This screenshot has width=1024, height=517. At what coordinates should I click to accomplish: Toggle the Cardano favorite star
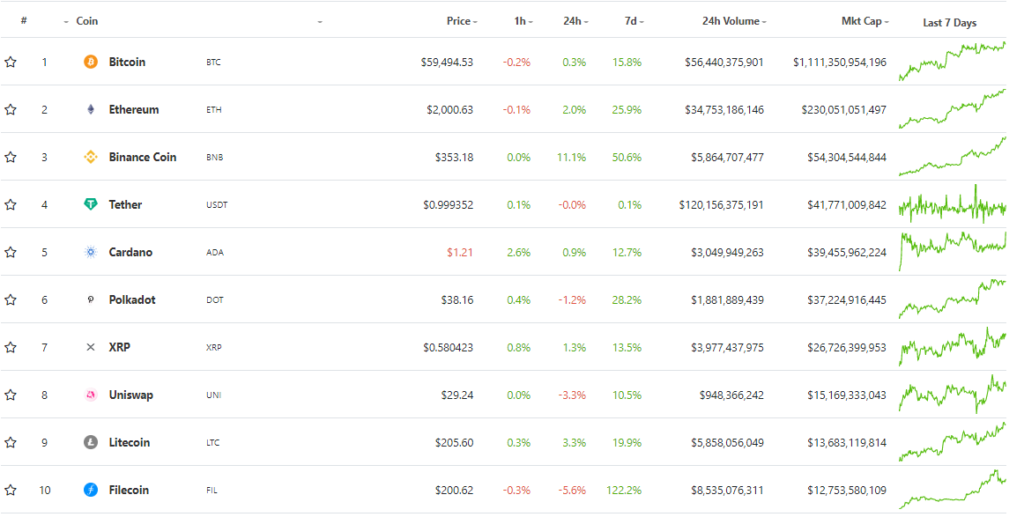10,252
